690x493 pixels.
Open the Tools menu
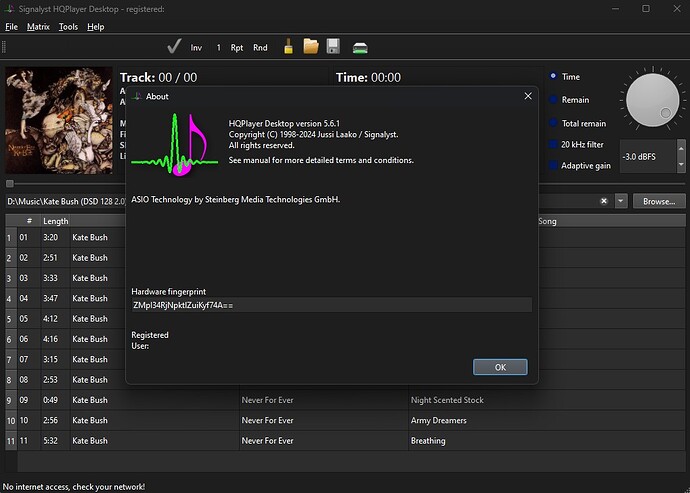[68, 27]
